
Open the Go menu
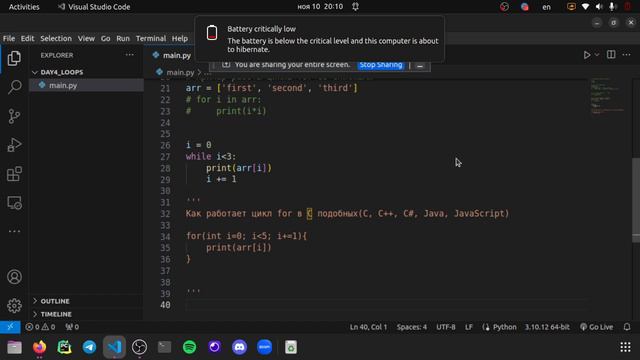(x=105, y=38)
